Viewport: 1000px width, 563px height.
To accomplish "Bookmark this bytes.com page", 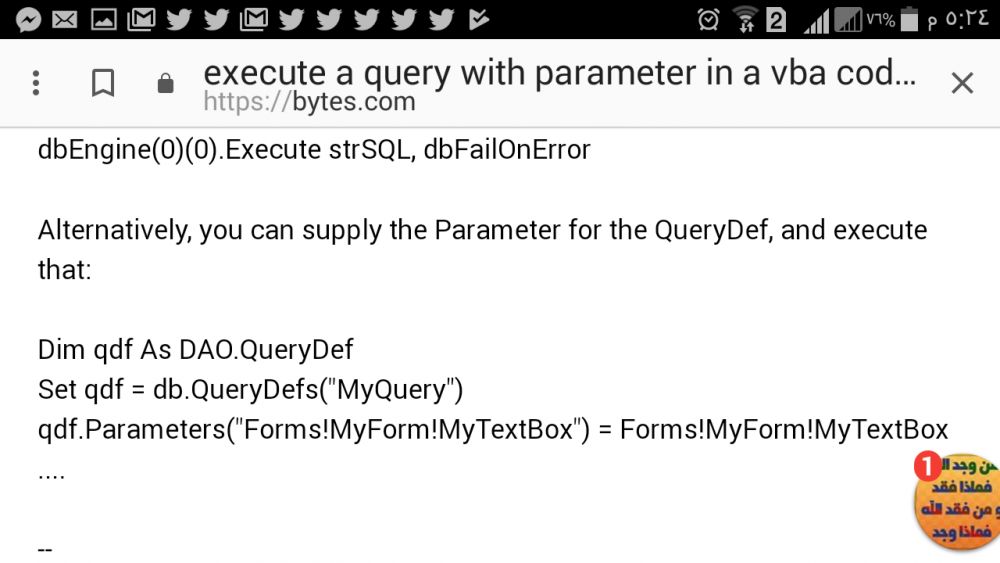I will [x=103, y=83].
